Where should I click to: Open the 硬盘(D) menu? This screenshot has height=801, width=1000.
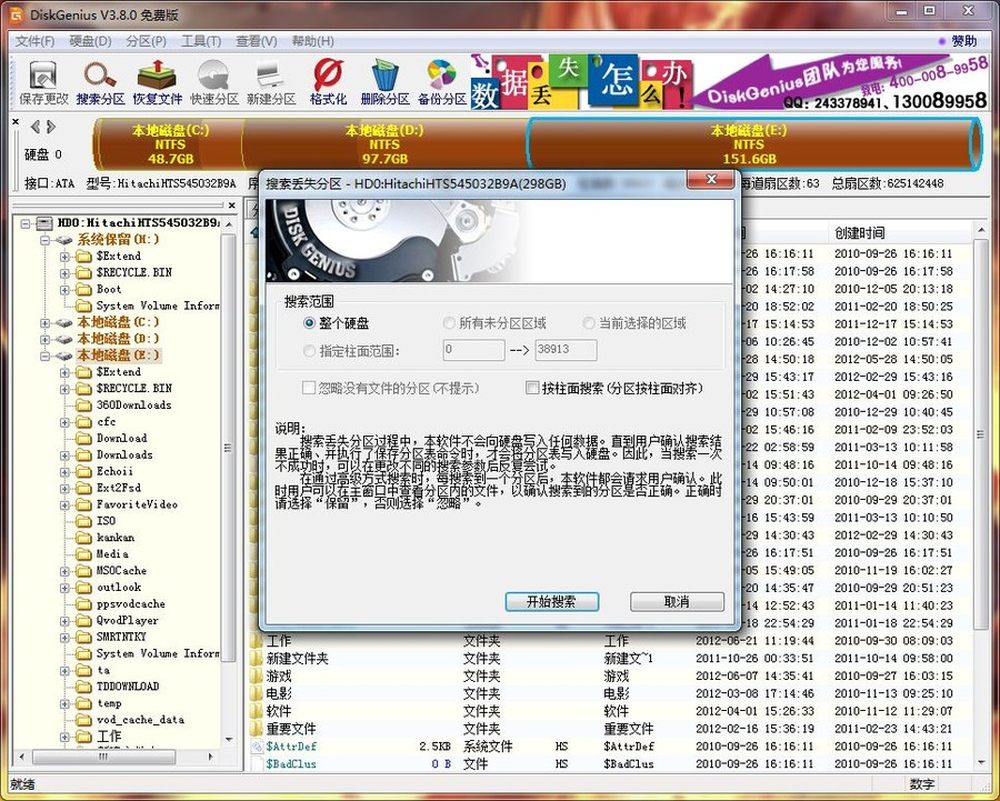tap(90, 41)
